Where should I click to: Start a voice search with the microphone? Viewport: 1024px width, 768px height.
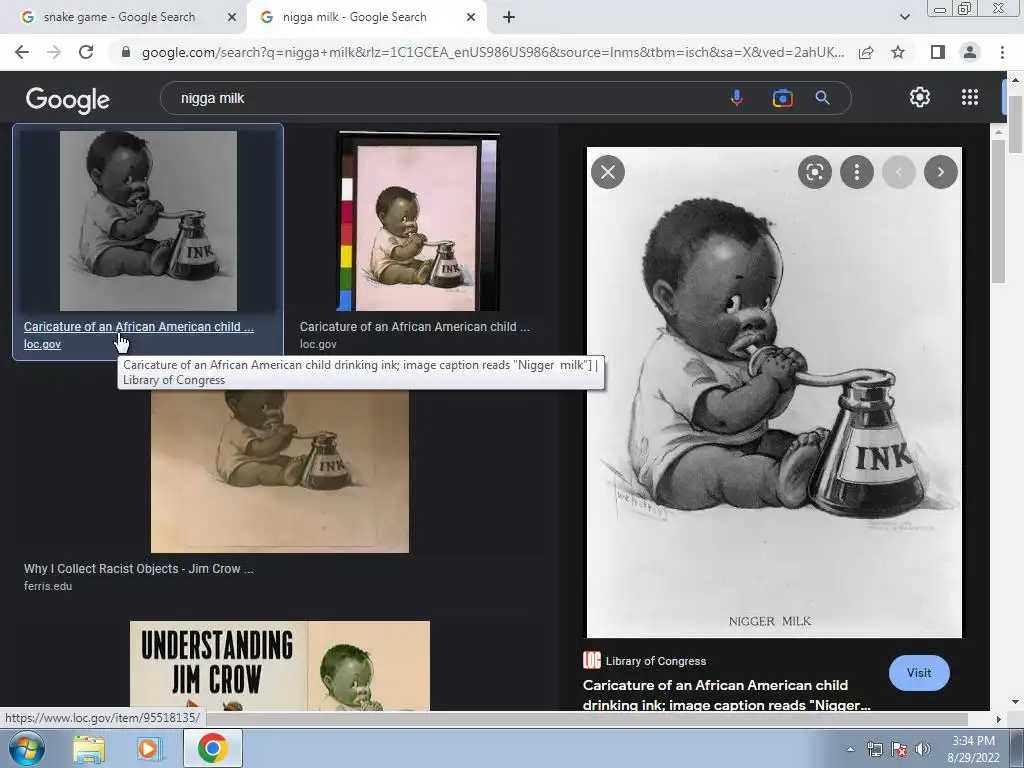[736, 98]
